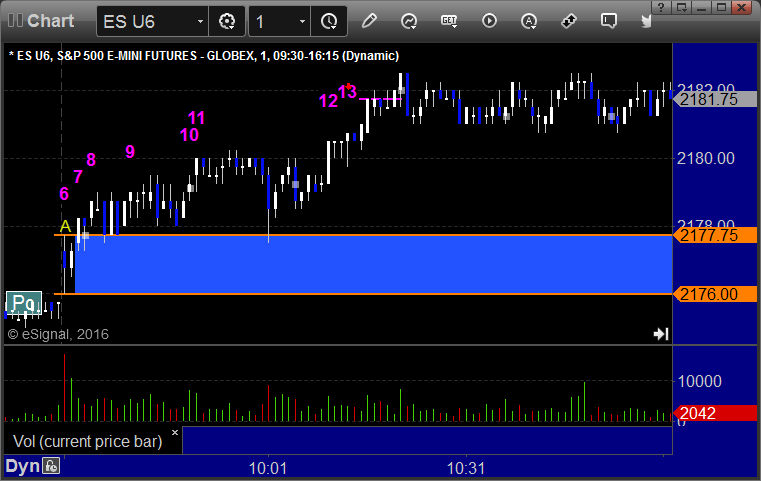Open the chart studies menu icon

coord(409,21)
